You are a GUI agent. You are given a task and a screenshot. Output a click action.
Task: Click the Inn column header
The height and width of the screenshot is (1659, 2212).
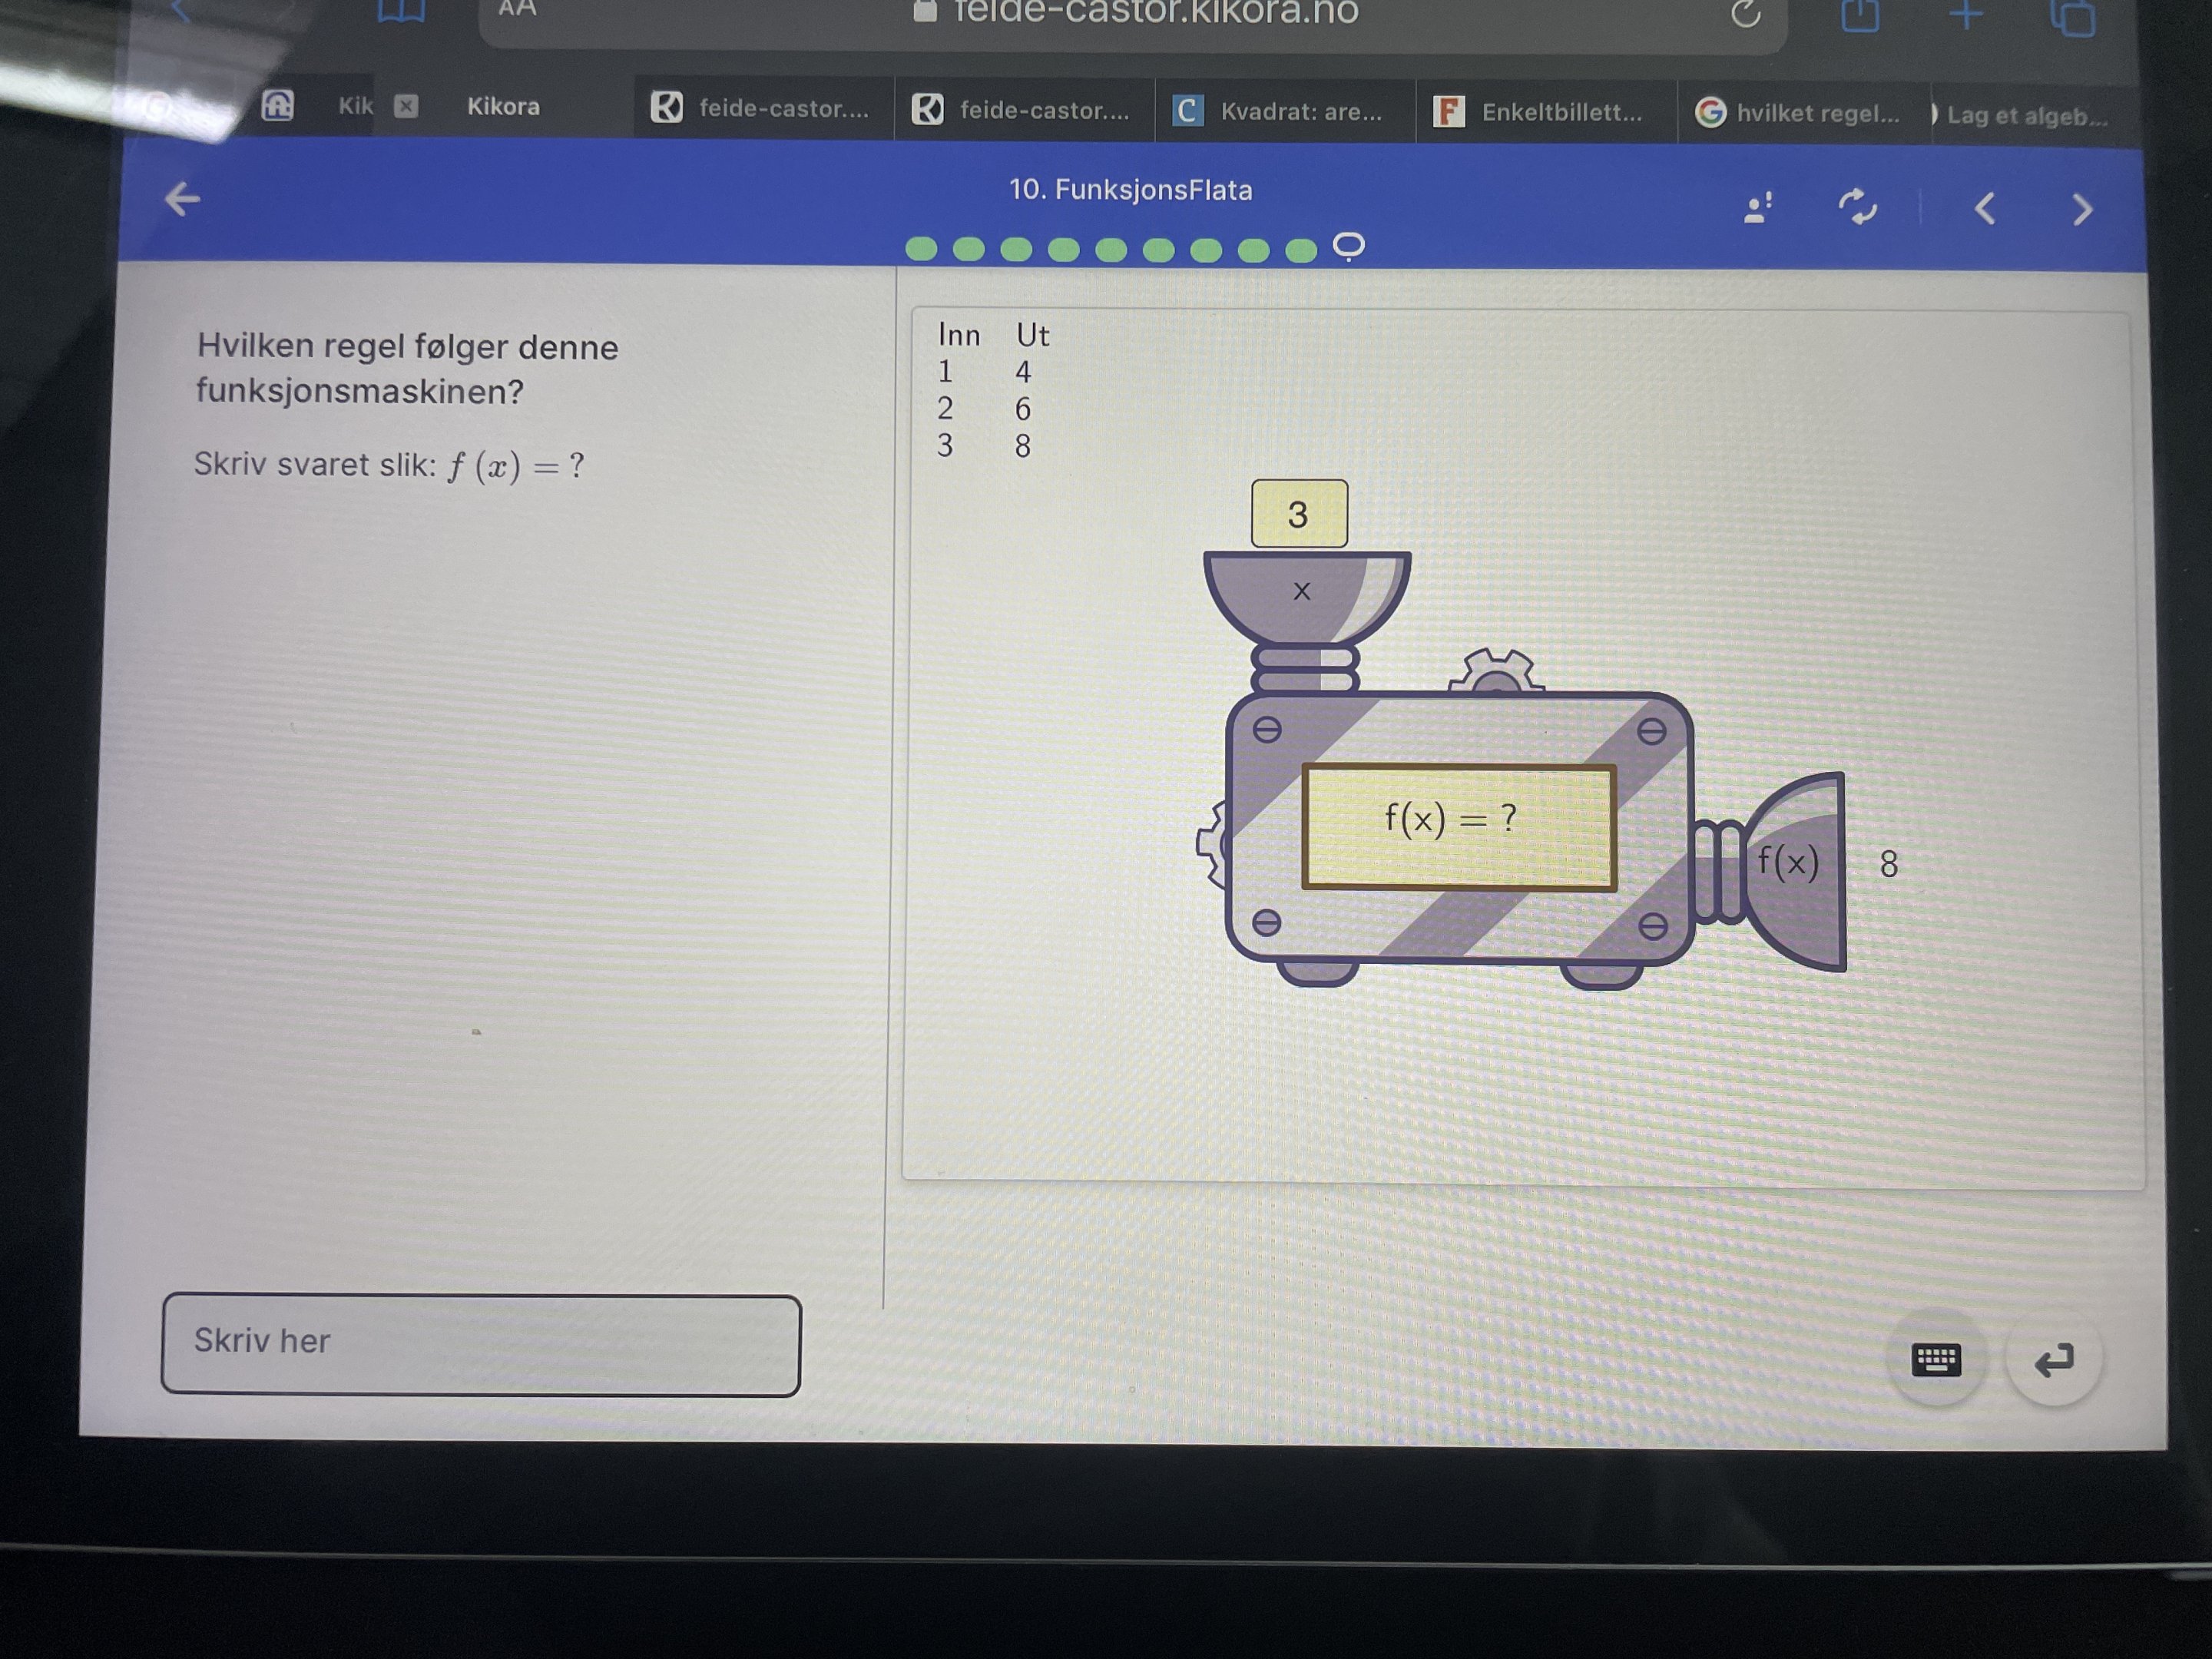click(x=959, y=335)
